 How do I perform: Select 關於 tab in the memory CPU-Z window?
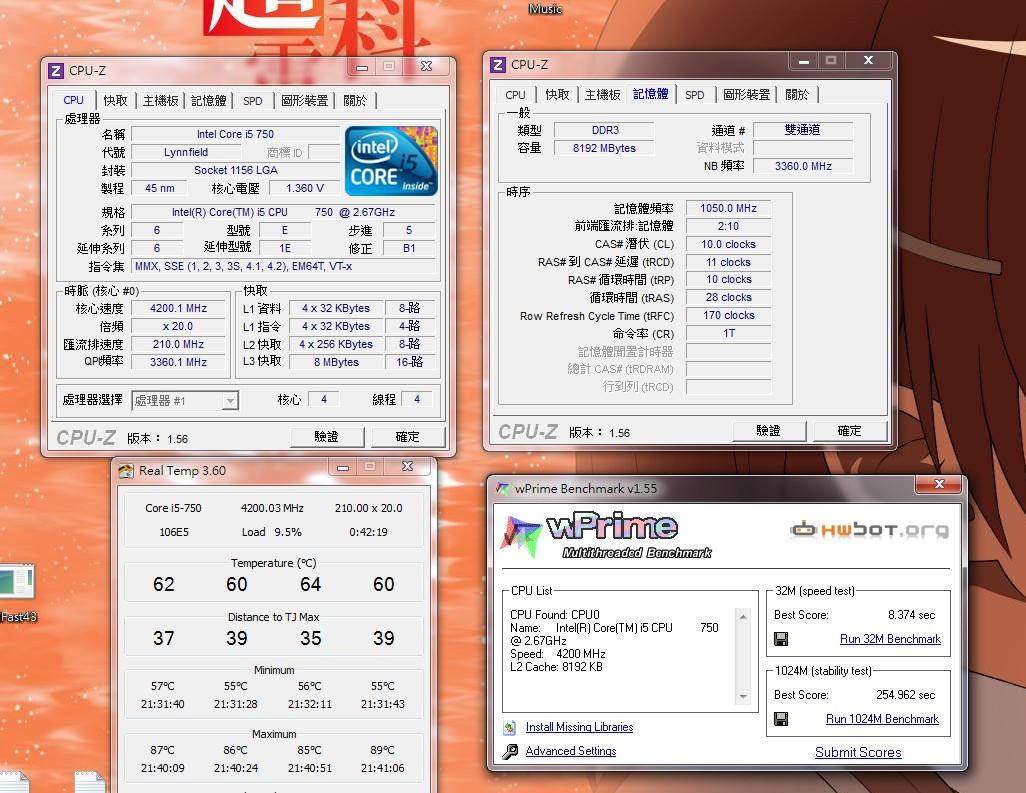797,95
